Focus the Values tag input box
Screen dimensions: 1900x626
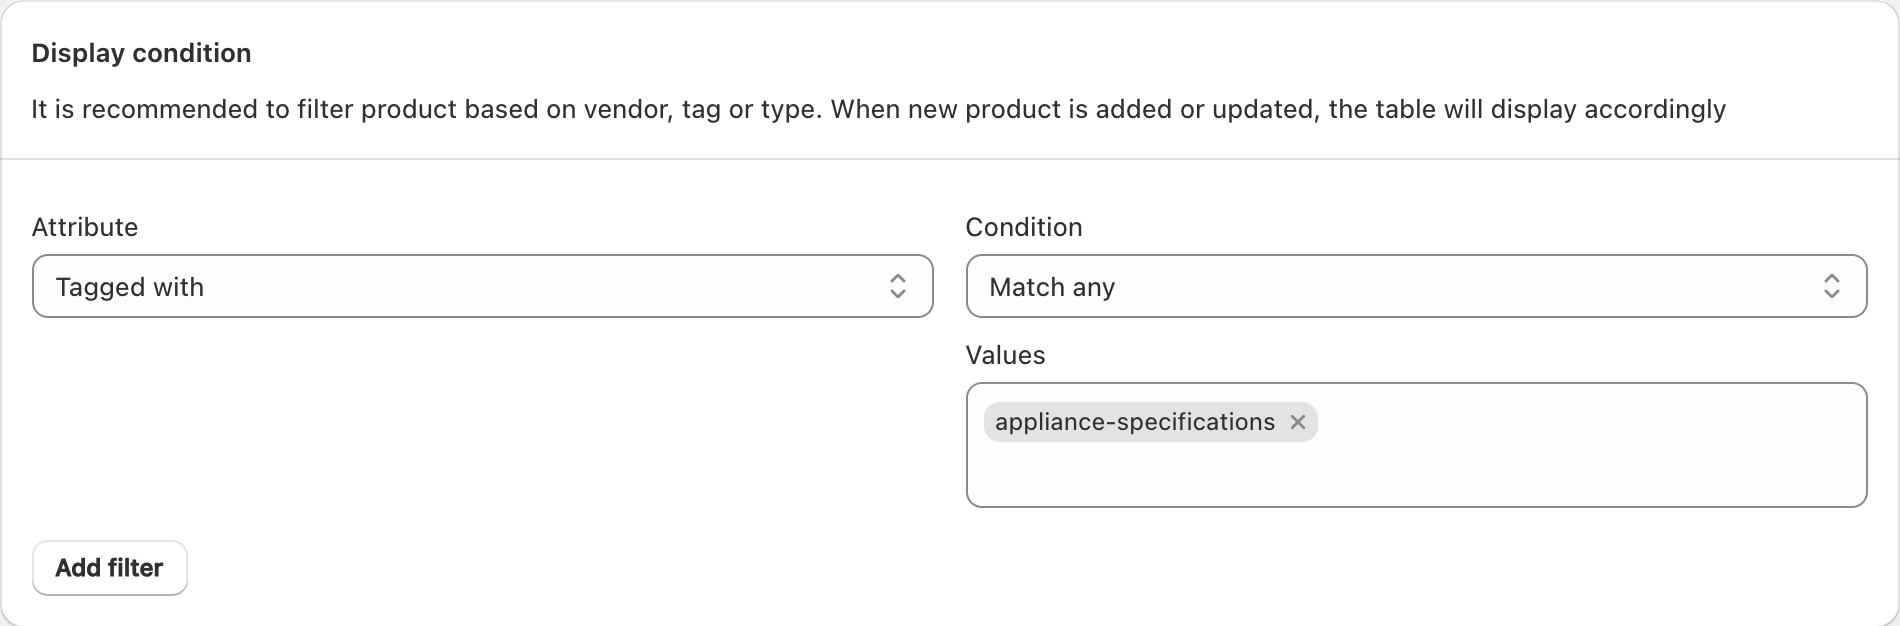coord(1416,445)
